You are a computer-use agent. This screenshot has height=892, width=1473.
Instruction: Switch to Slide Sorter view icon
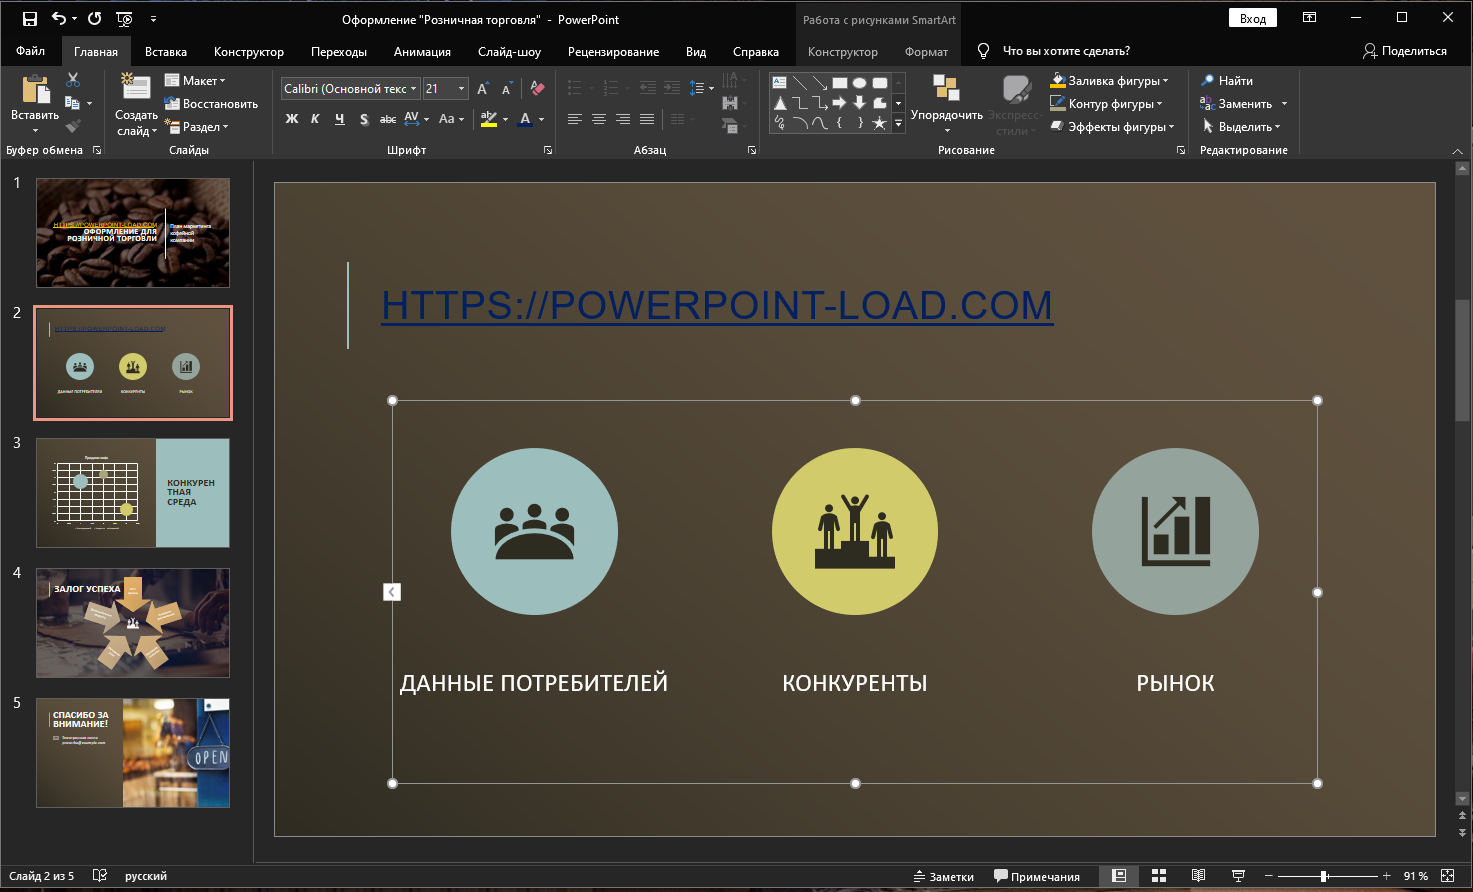pos(1157,876)
